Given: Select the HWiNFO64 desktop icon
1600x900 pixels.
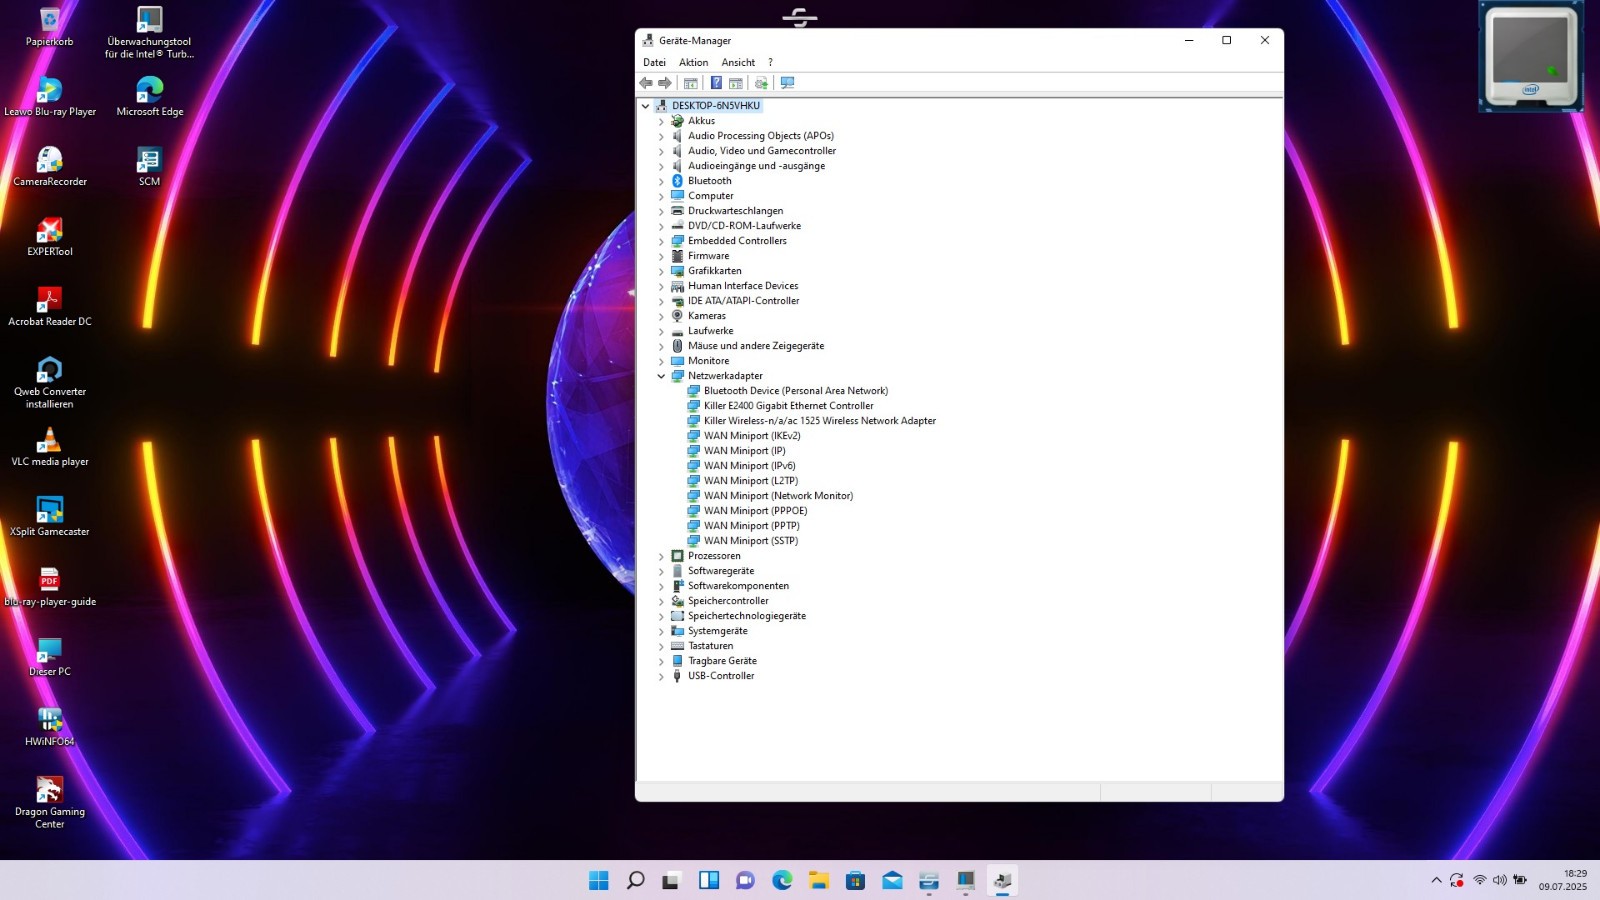Looking at the screenshot, I should click(50, 727).
